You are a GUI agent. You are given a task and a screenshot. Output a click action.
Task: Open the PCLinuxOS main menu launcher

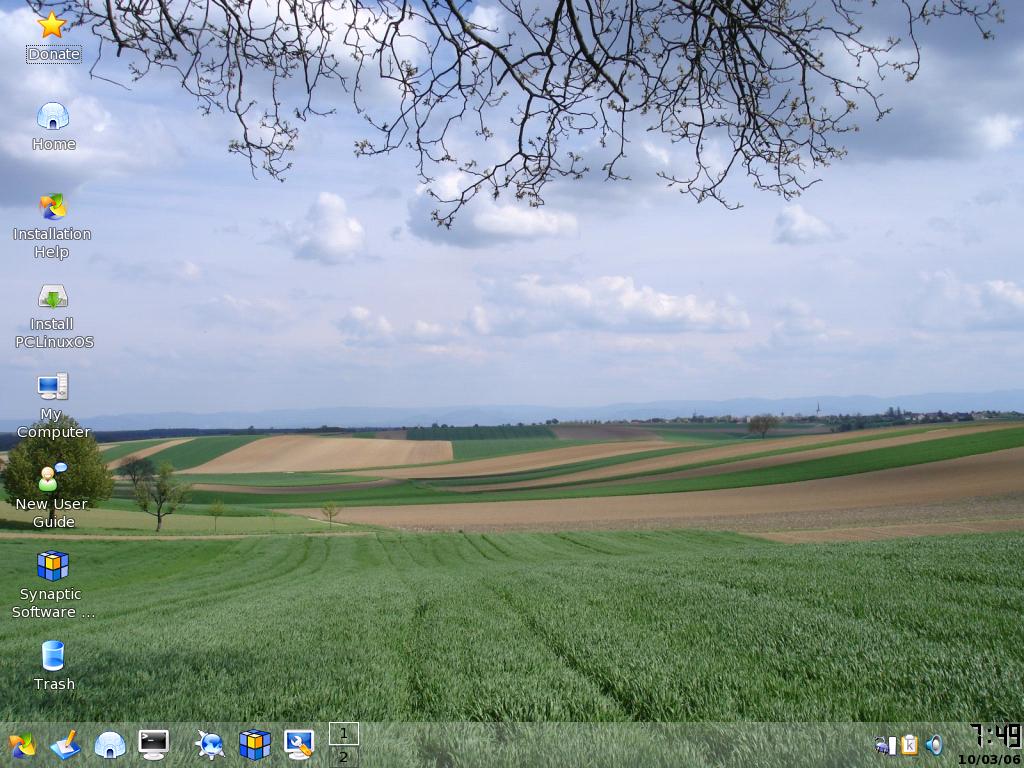coord(21,745)
